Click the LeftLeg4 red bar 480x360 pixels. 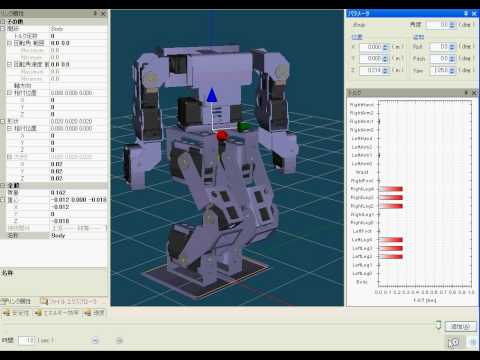[391, 240]
